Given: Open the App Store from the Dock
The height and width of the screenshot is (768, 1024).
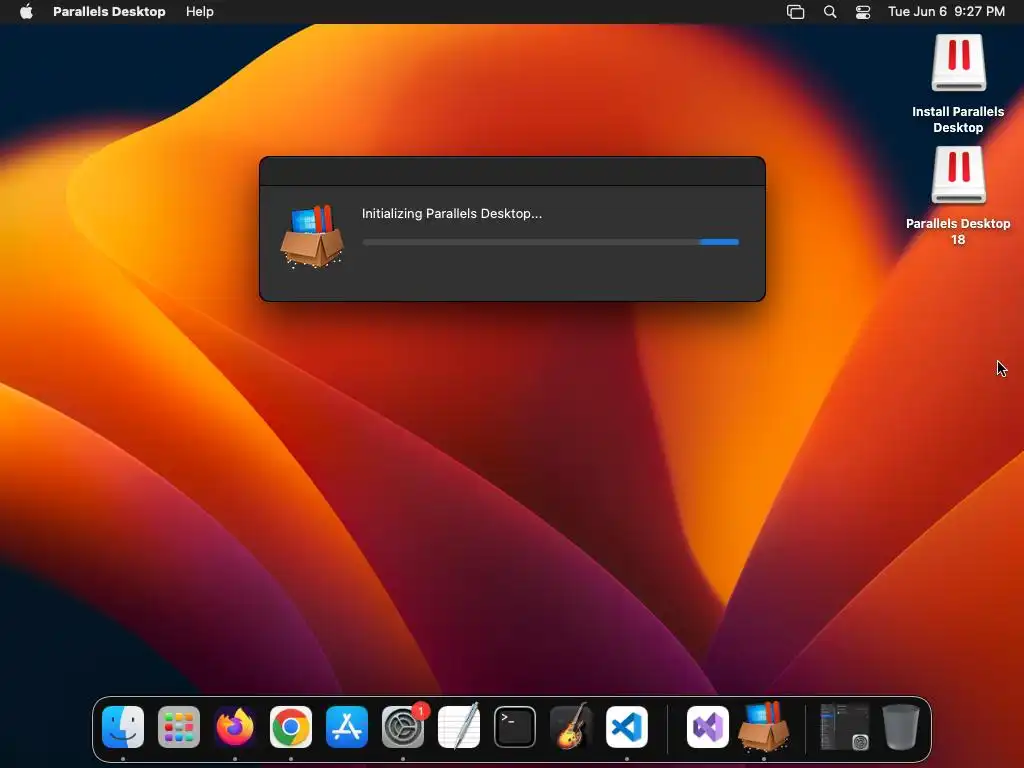Looking at the screenshot, I should [347, 727].
